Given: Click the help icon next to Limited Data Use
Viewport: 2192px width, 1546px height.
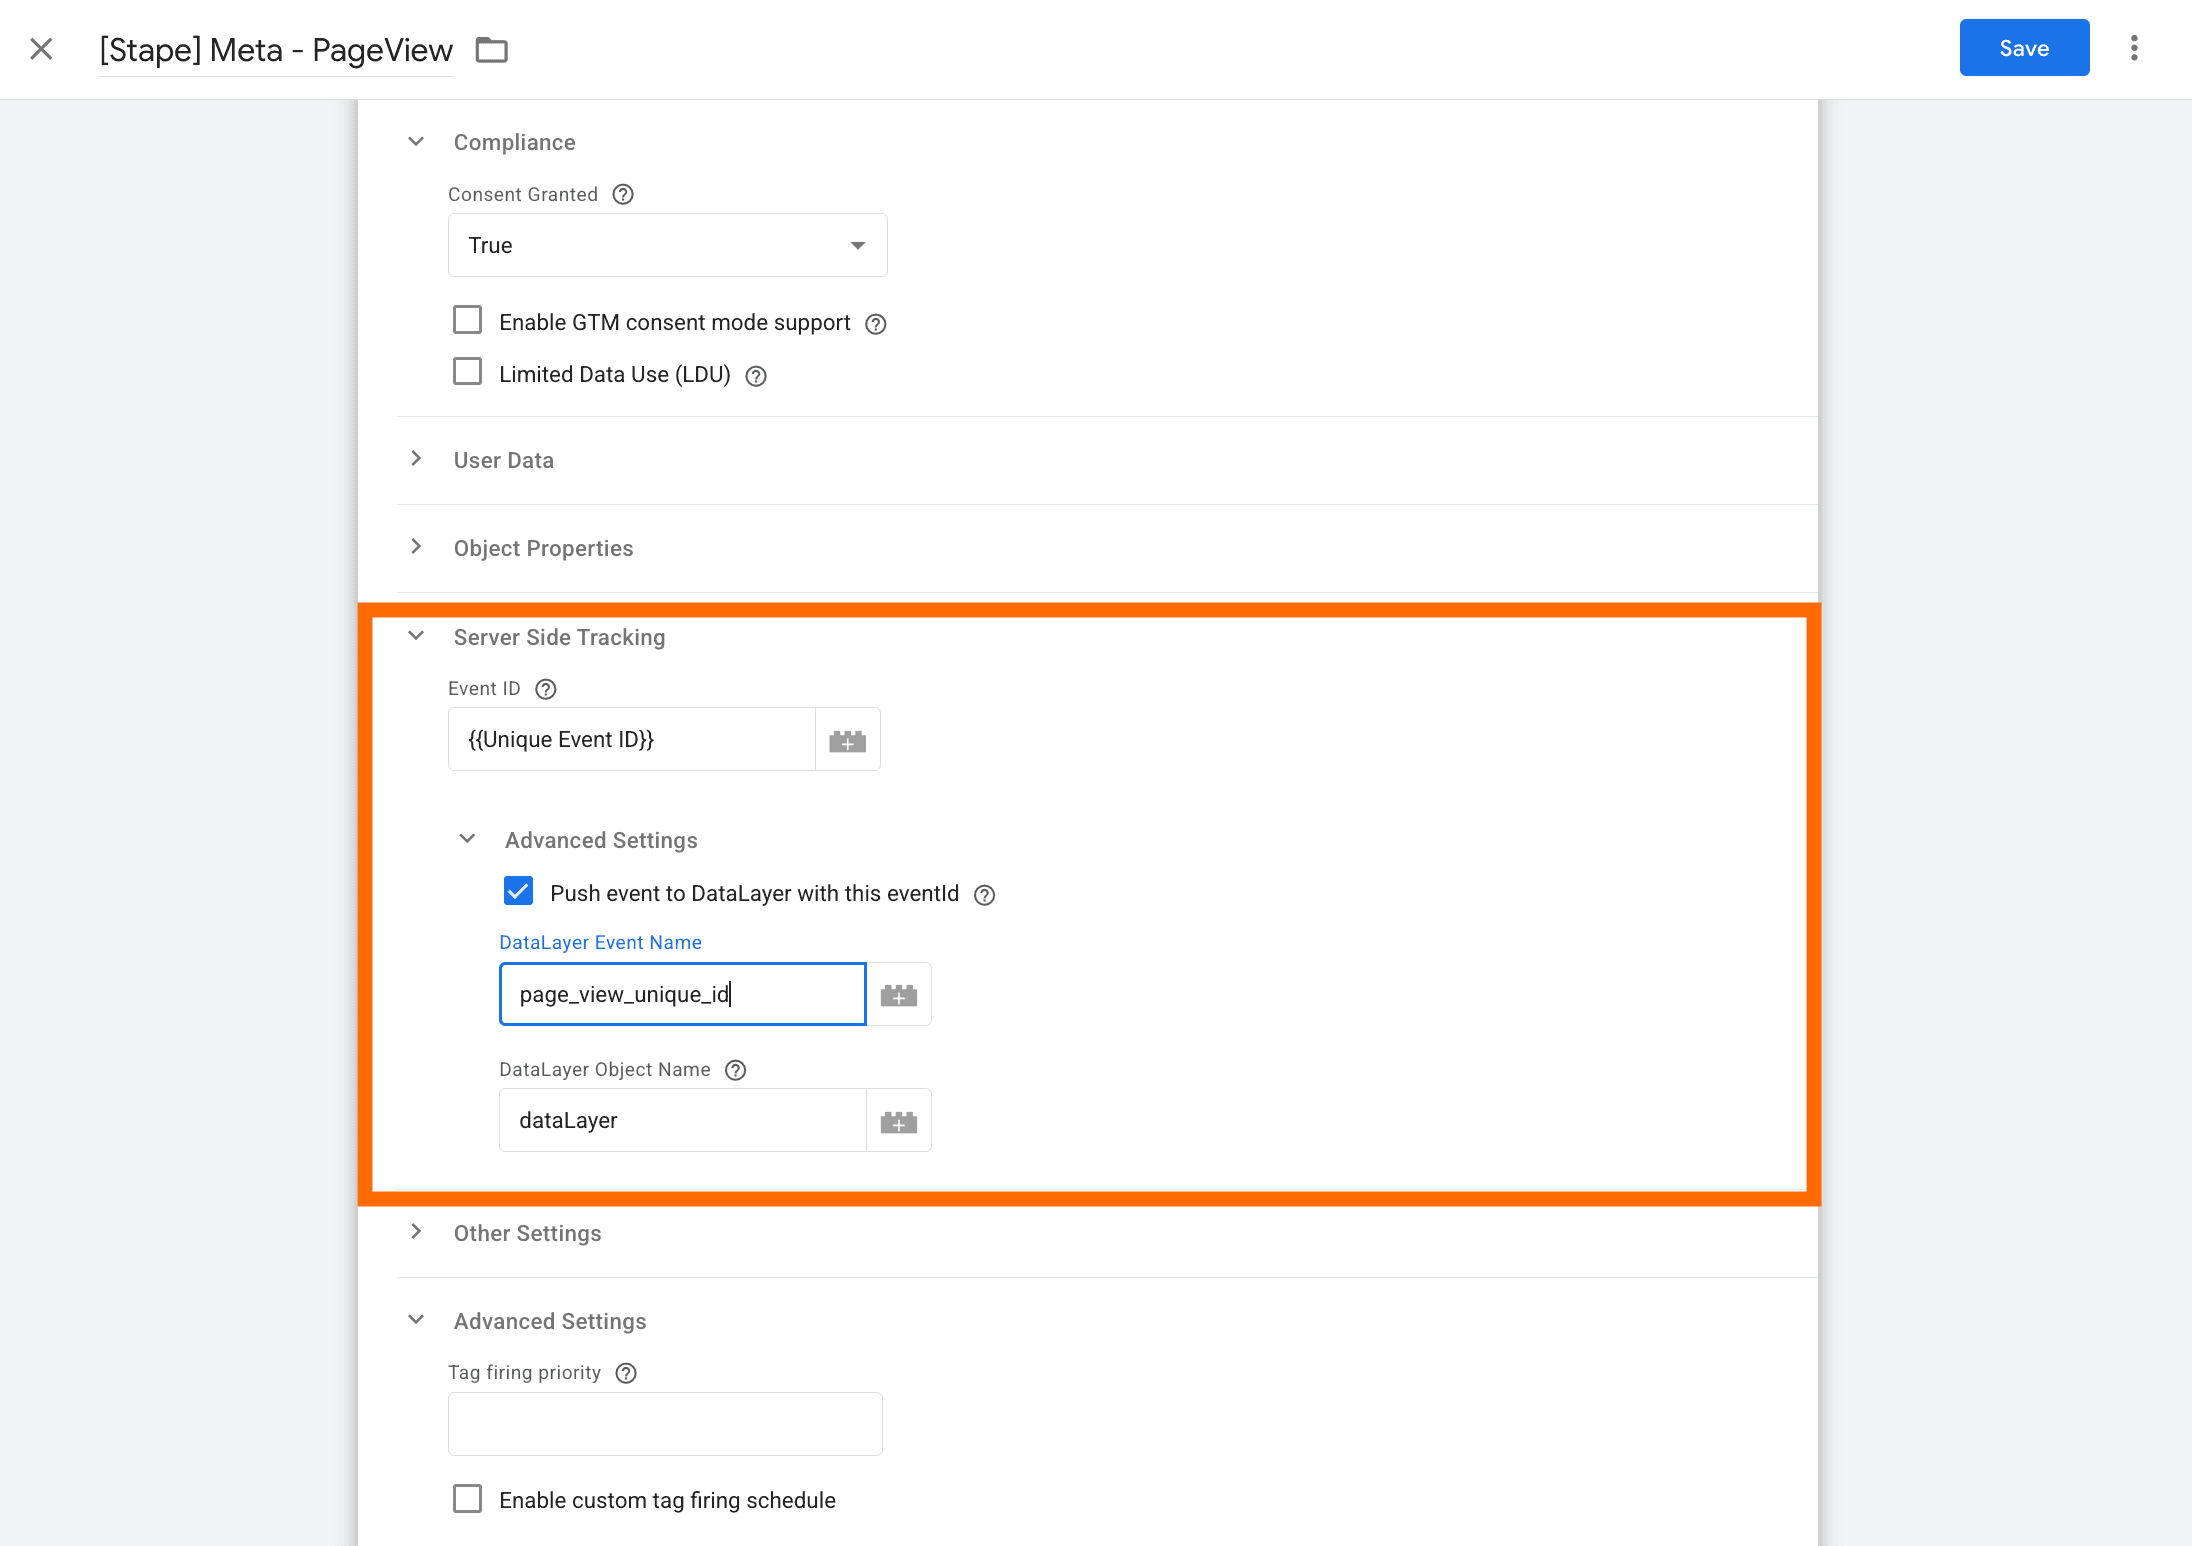Looking at the screenshot, I should pyautogui.click(x=755, y=375).
